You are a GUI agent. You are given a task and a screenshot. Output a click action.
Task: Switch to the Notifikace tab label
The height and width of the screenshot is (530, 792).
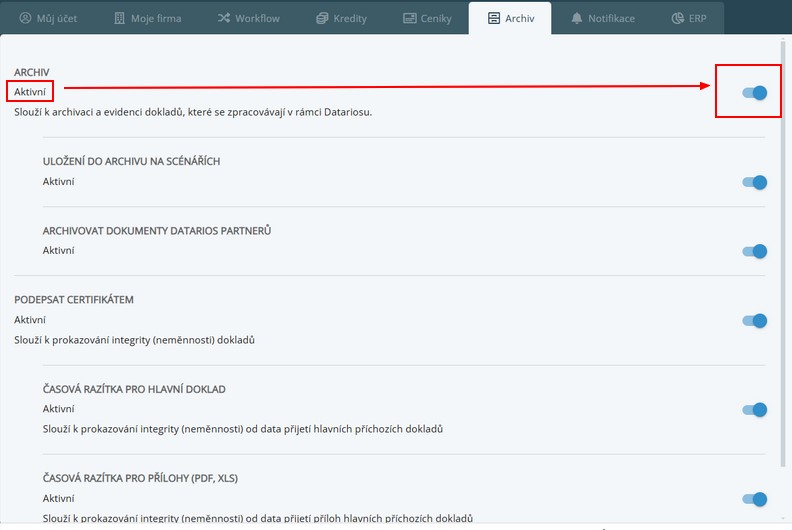coord(611,18)
